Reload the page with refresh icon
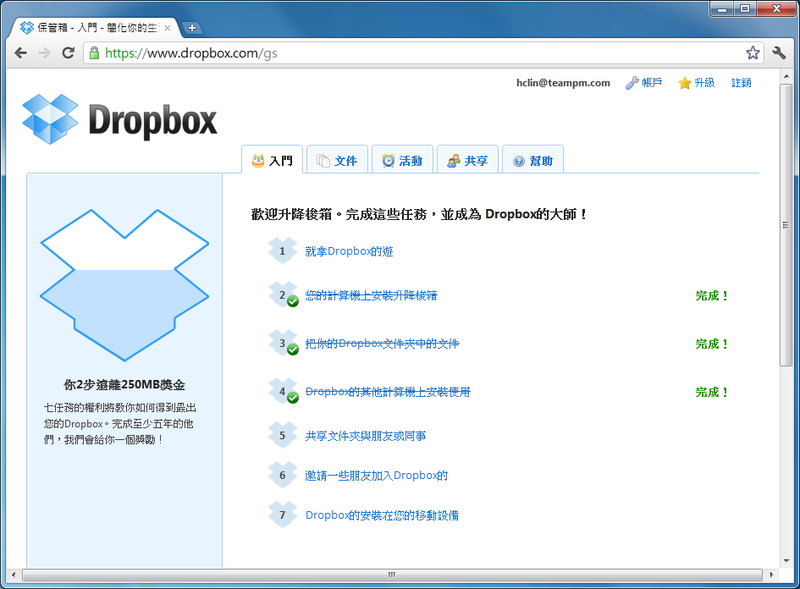This screenshot has height=589, width=800. (x=68, y=53)
